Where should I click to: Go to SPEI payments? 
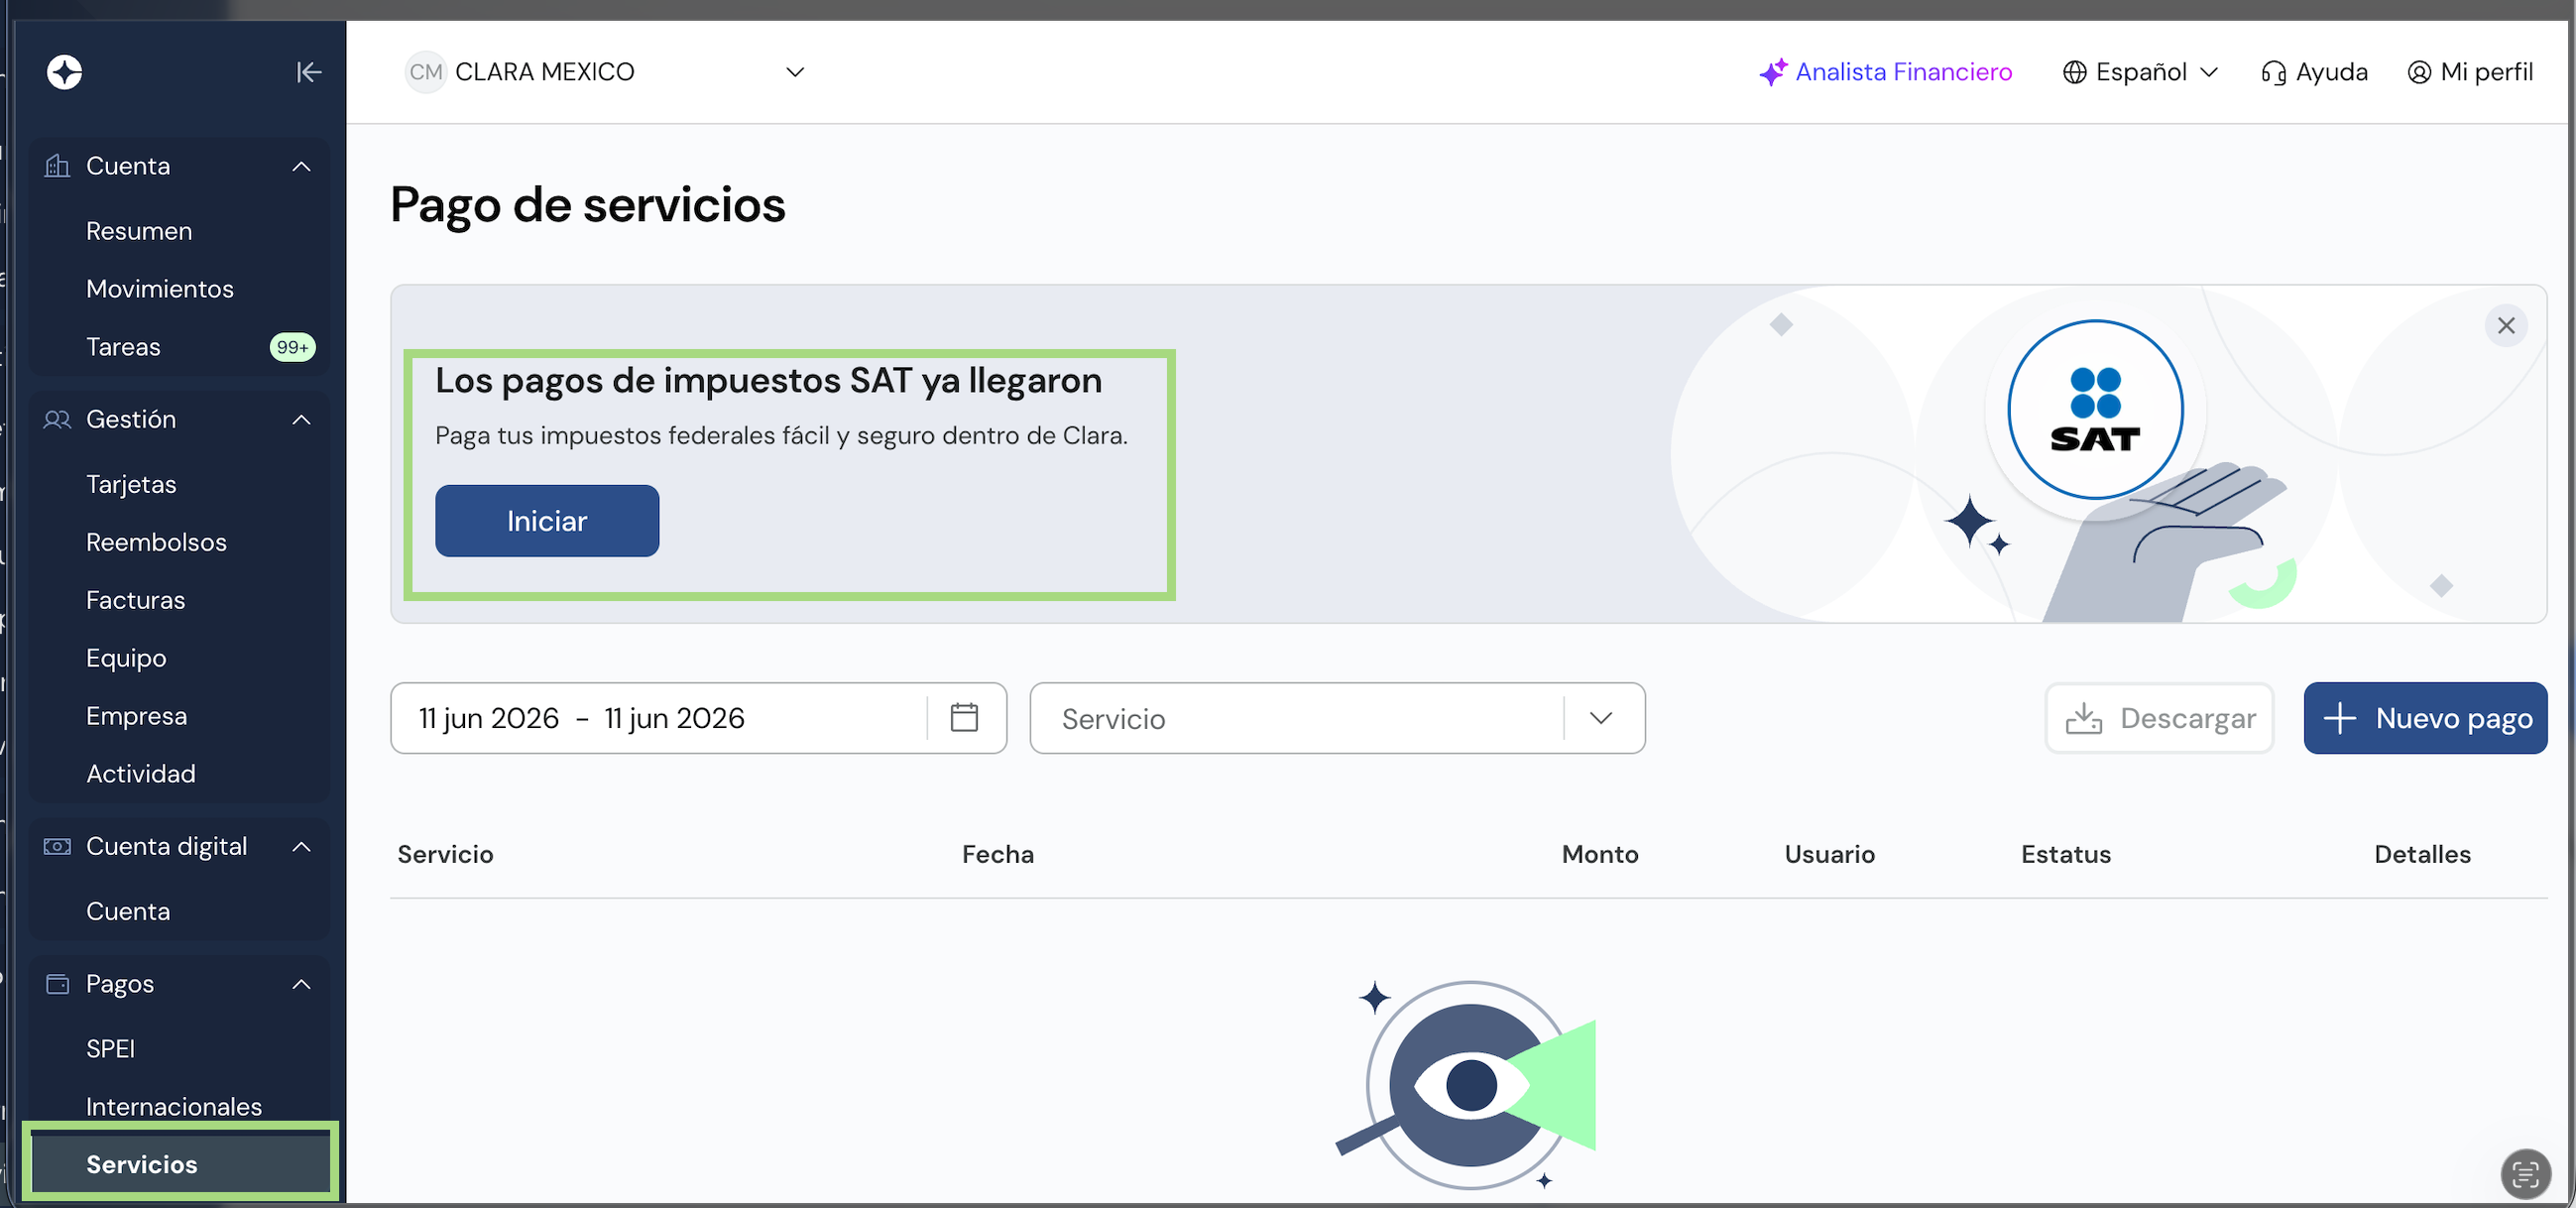[110, 1049]
